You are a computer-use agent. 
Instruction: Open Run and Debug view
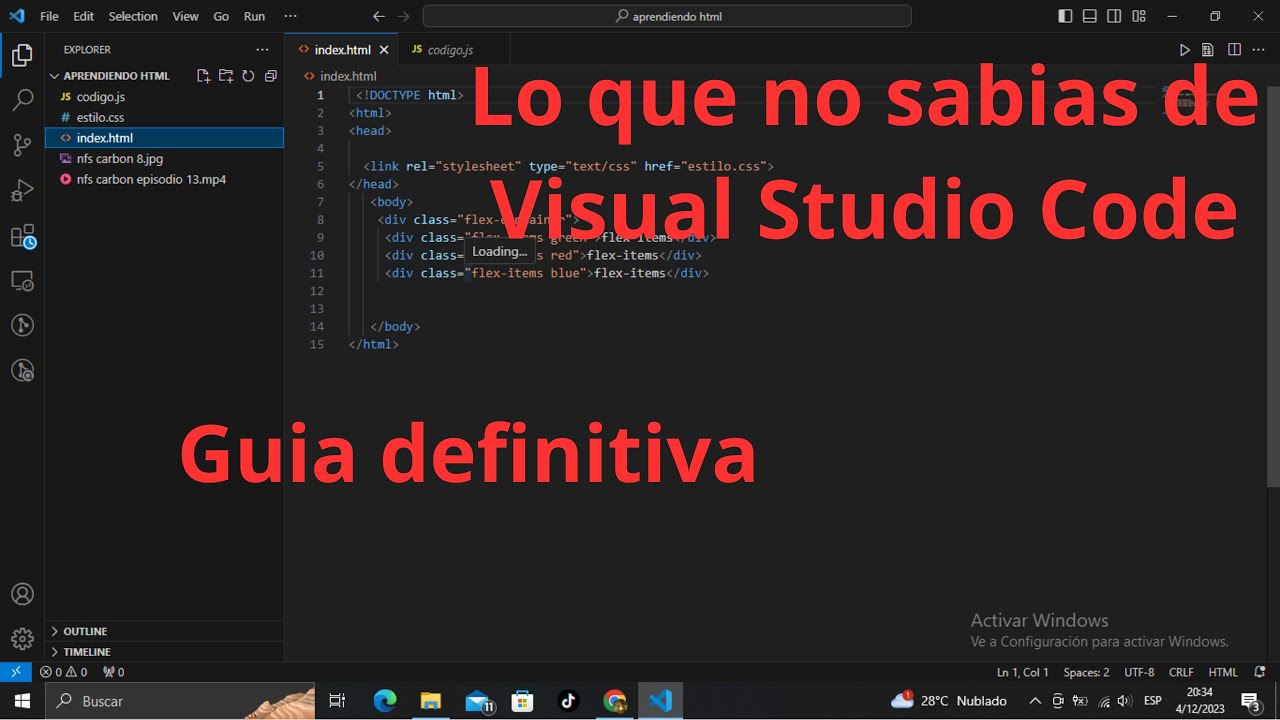coord(22,190)
